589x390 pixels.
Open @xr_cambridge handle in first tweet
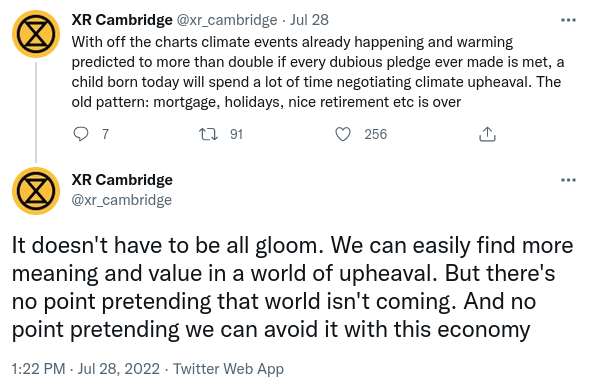pos(227,20)
